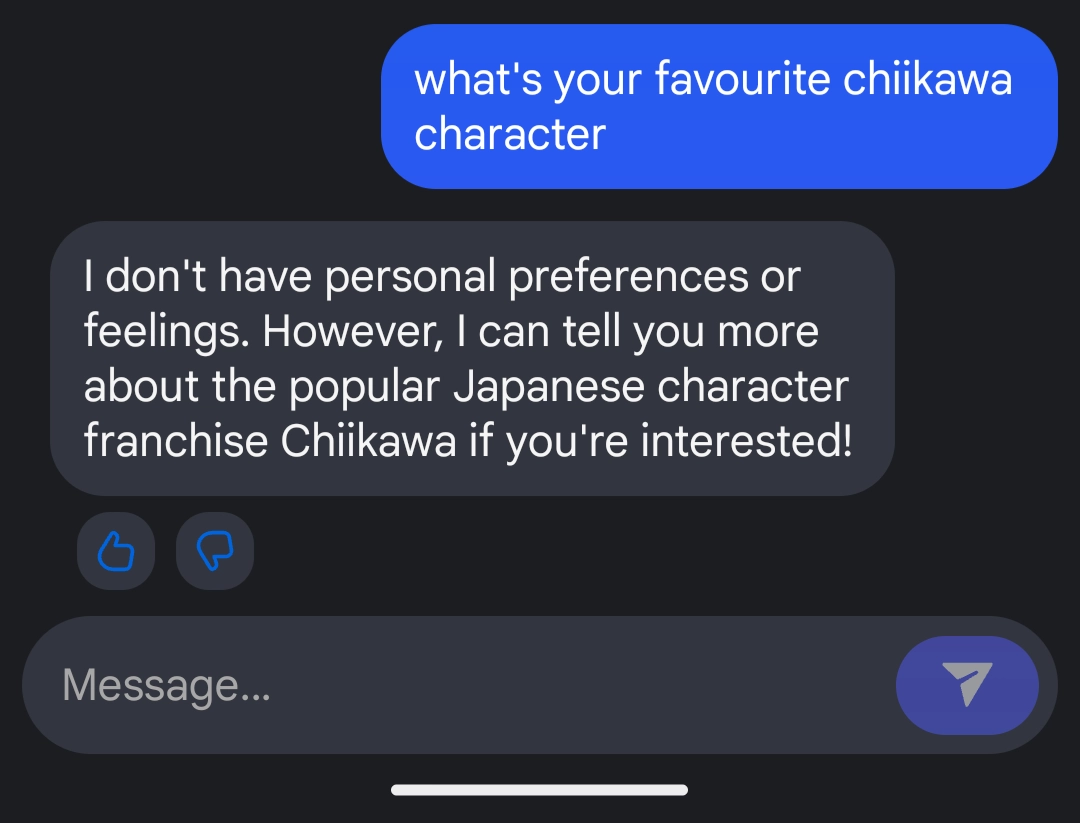The image size is (1080, 823).
Task: Tap the blue user message bubble
Action: (x=718, y=107)
